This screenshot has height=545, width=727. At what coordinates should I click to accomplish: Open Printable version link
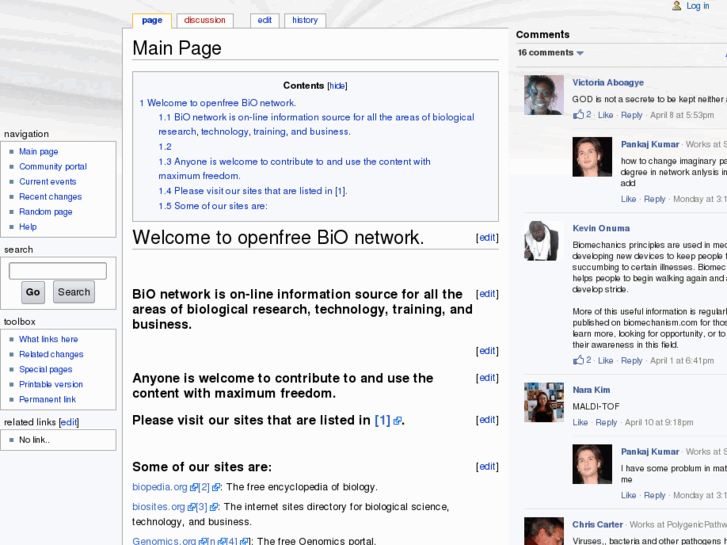[x=51, y=385]
